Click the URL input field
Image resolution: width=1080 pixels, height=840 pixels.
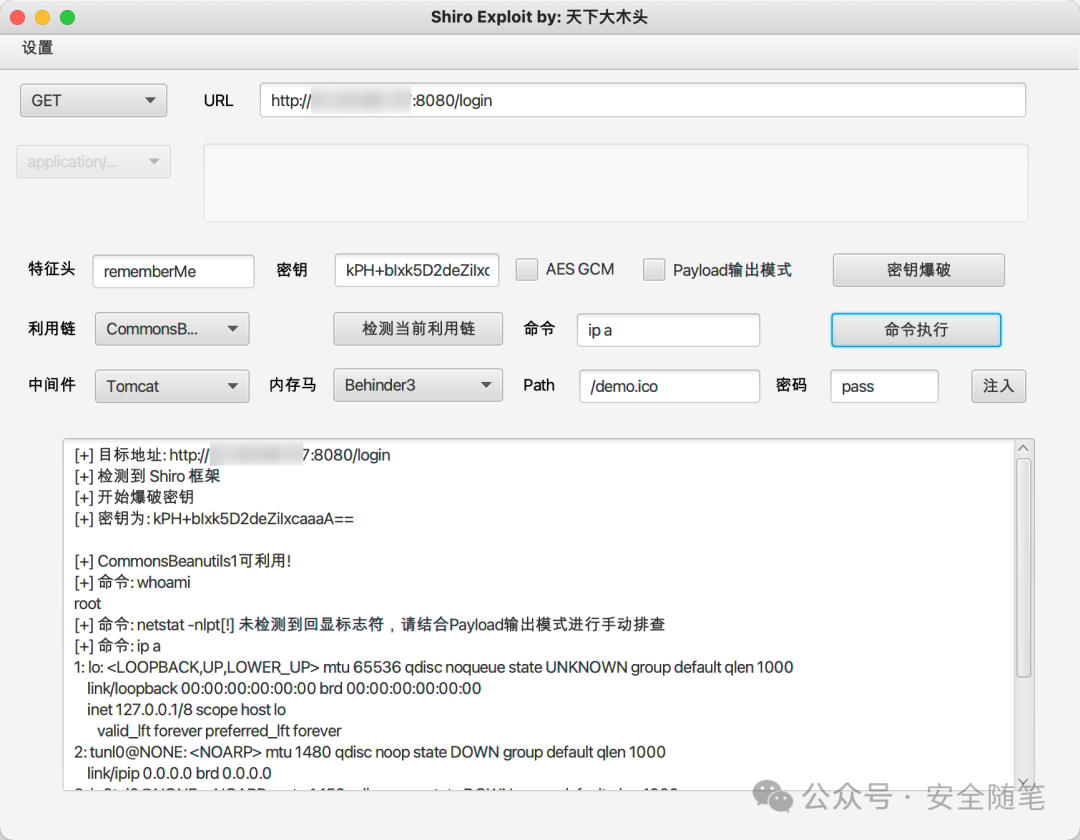coord(642,101)
